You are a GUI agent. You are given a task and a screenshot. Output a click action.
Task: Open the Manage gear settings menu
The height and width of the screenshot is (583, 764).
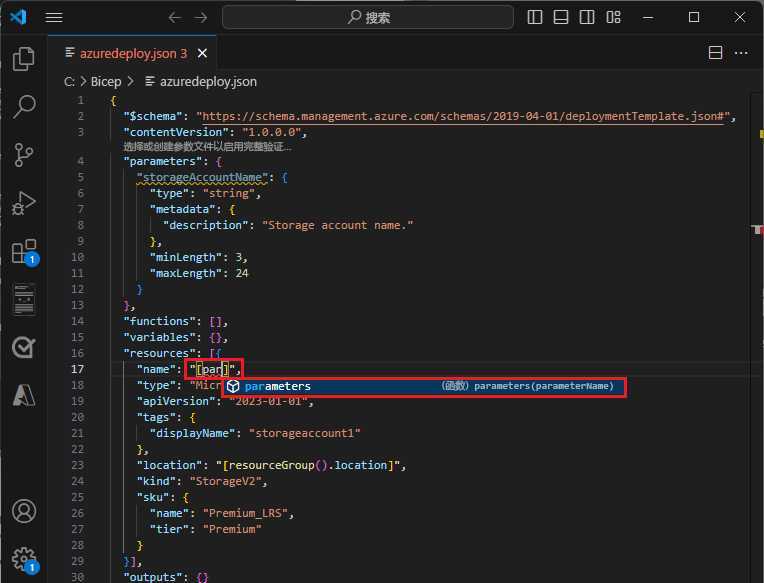click(24, 560)
